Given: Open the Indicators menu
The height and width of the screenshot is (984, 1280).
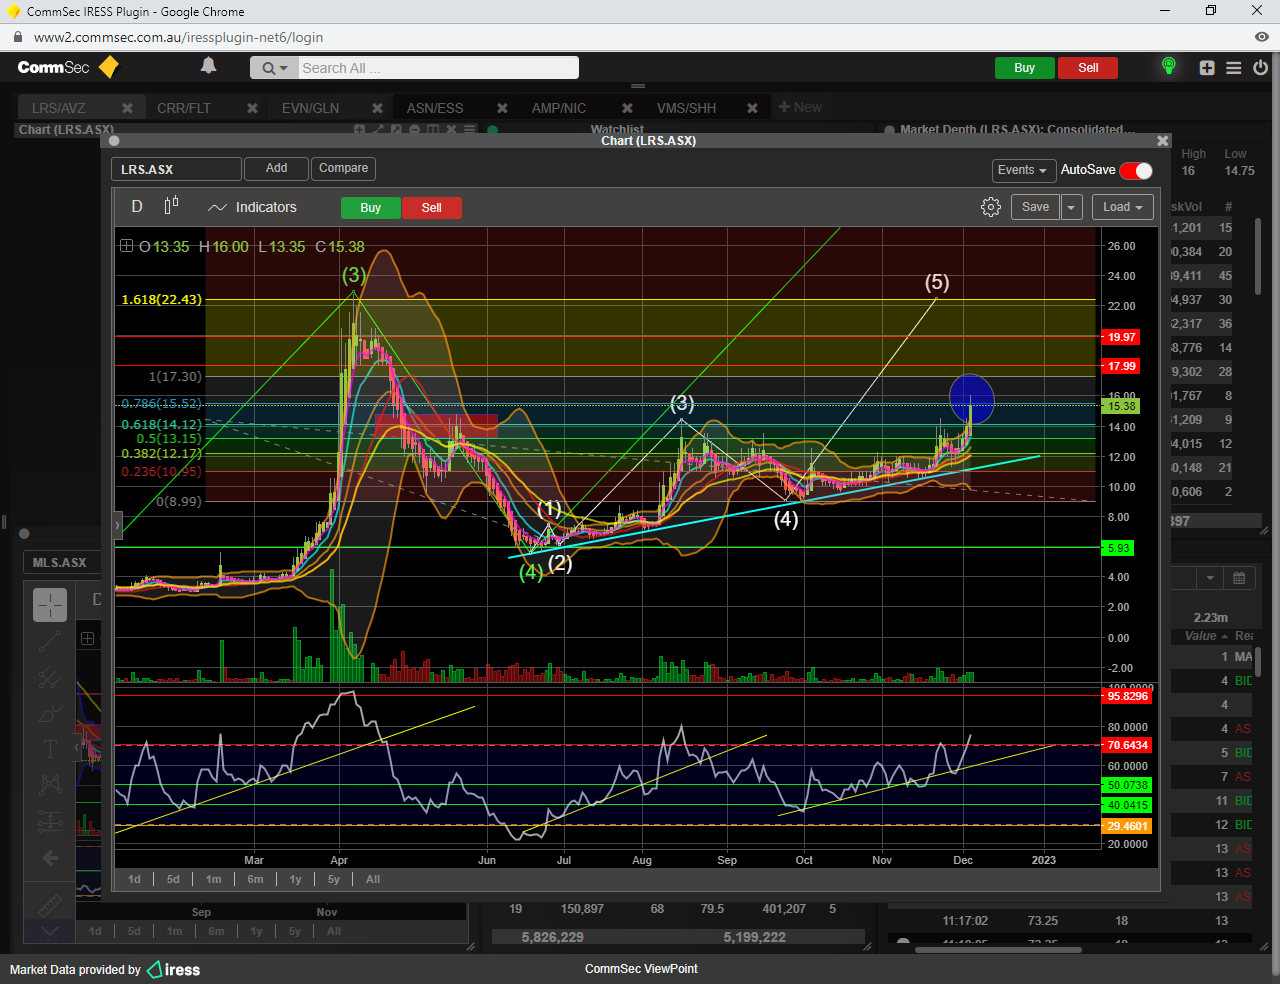Looking at the screenshot, I should point(253,207).
